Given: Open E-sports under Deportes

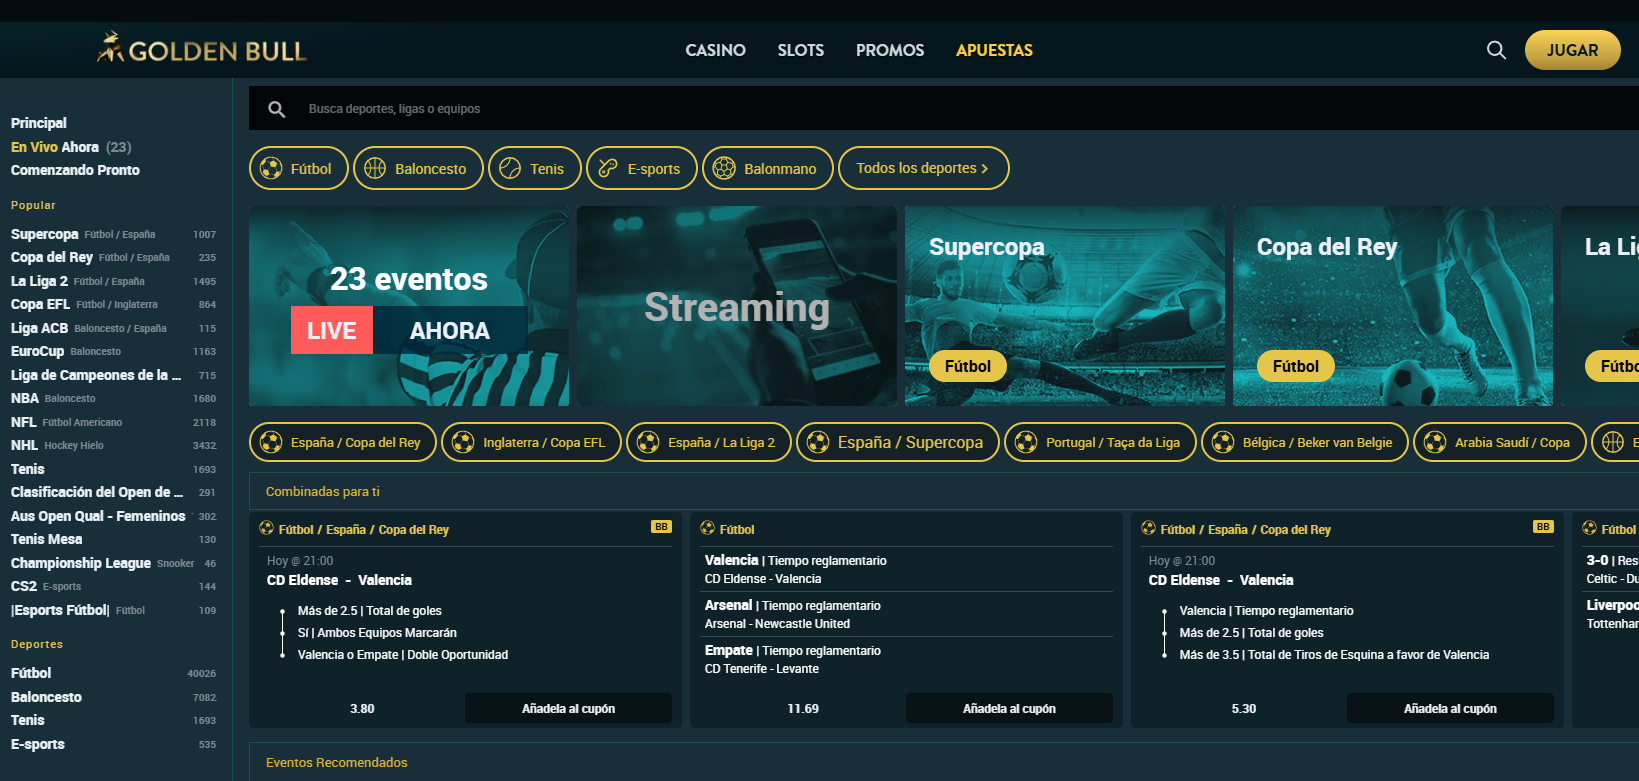Looking at the screenshot, I should coord(113,744).
